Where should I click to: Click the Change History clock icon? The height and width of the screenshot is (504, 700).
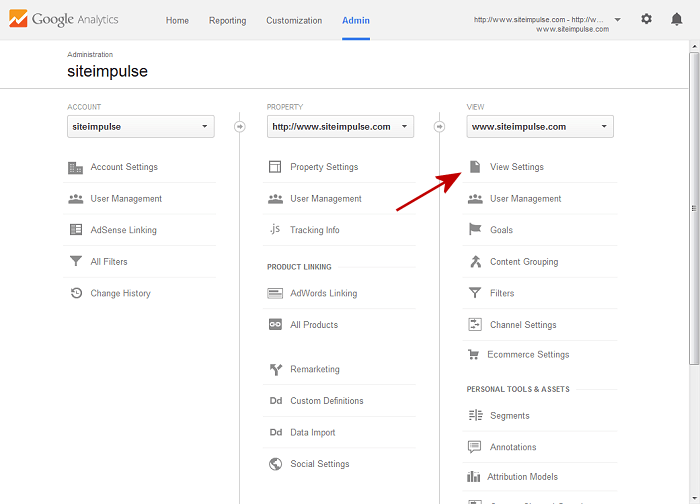[x=76, y=293]
